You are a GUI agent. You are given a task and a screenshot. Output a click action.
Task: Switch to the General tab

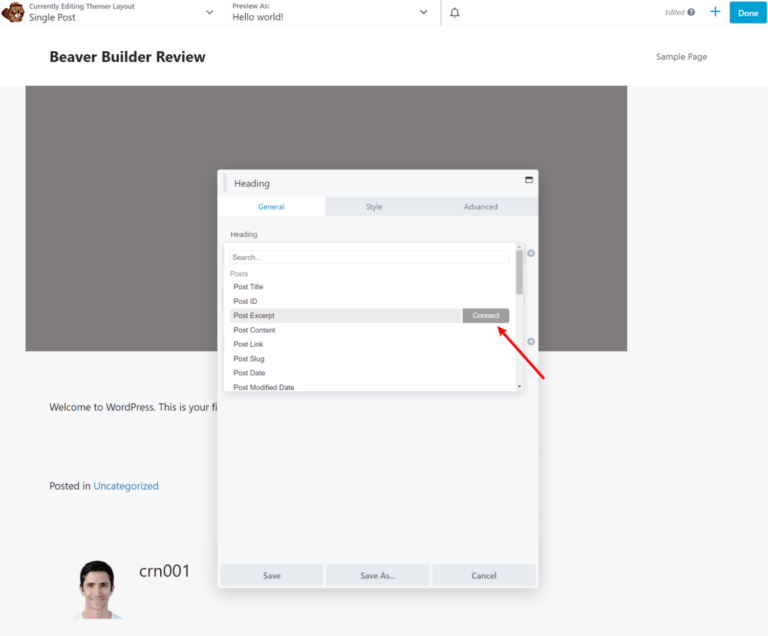point(271,207)
